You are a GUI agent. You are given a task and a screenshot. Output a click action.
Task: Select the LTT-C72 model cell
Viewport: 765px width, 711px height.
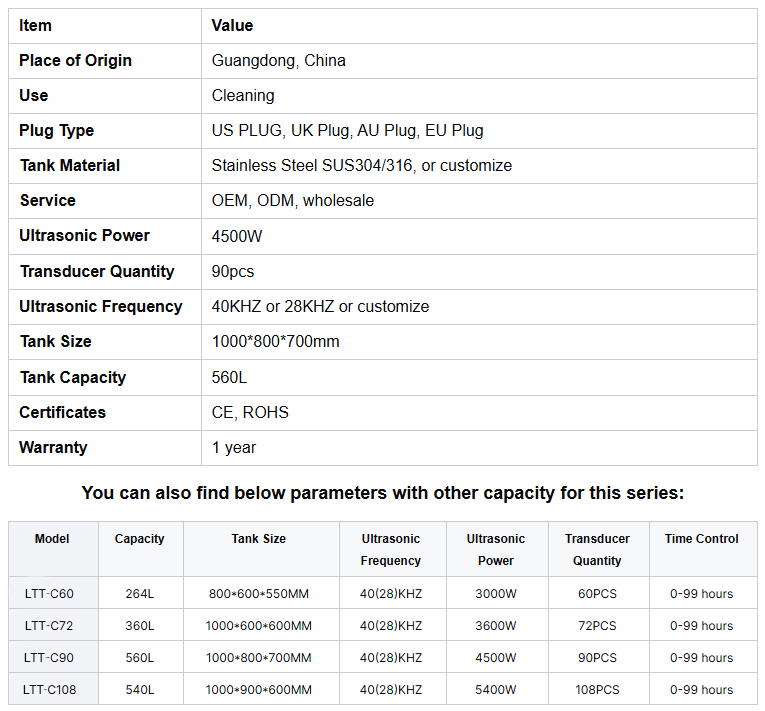click(49, 626)
